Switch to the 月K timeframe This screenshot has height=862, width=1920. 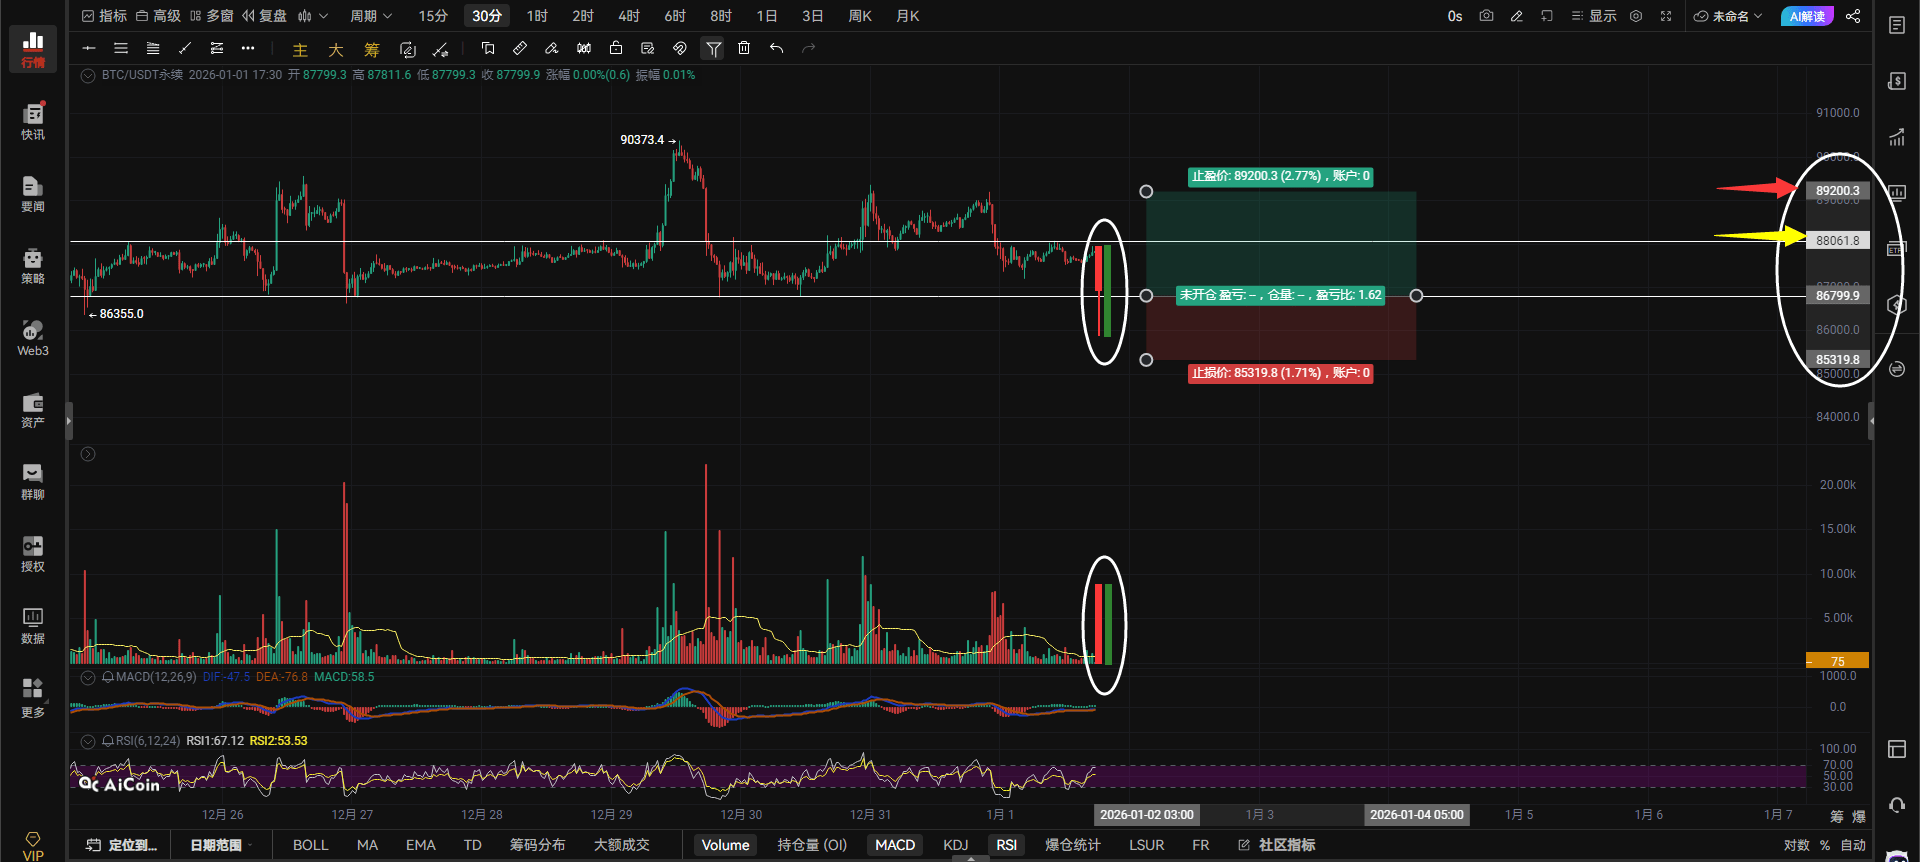tap(908, 16)
